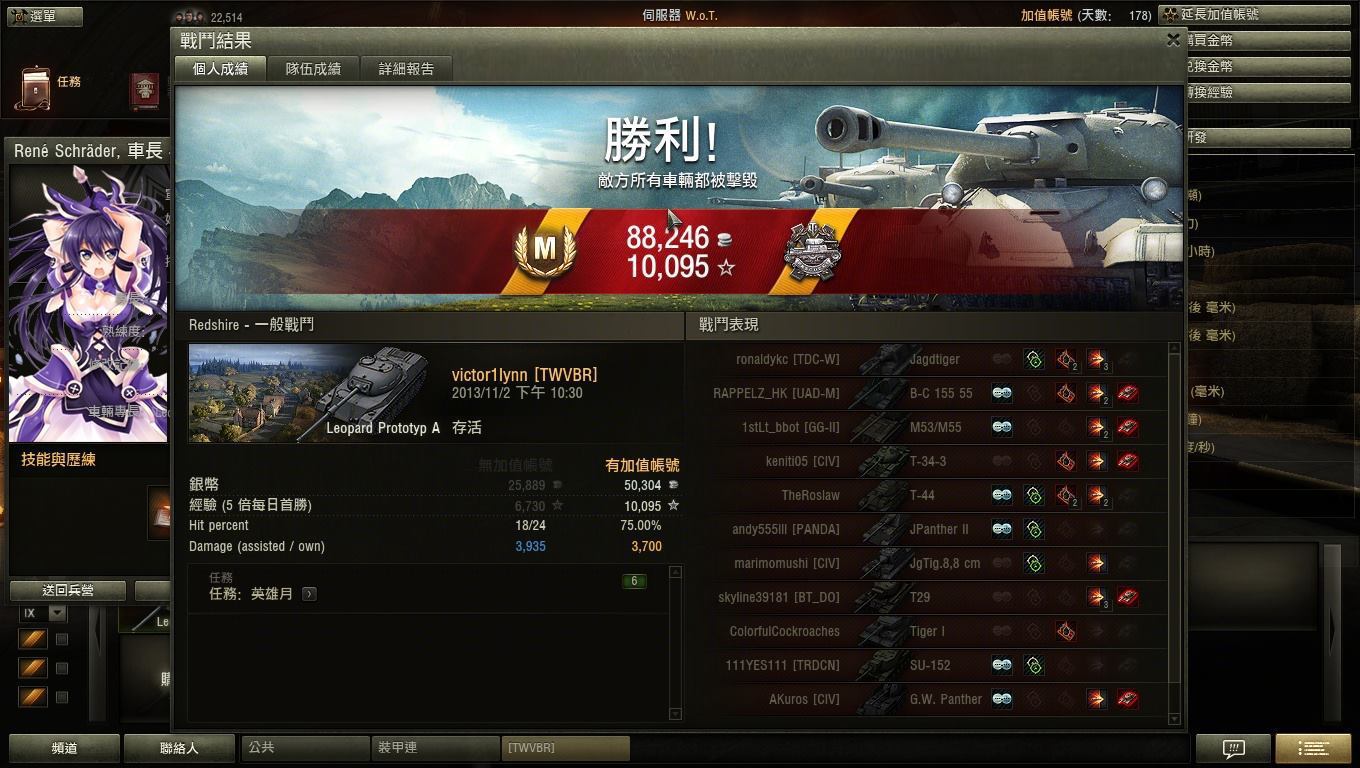Open the chat notification icon at bottom right
The width and height of the screenshot is (1360, 768).
point(1233,748)
